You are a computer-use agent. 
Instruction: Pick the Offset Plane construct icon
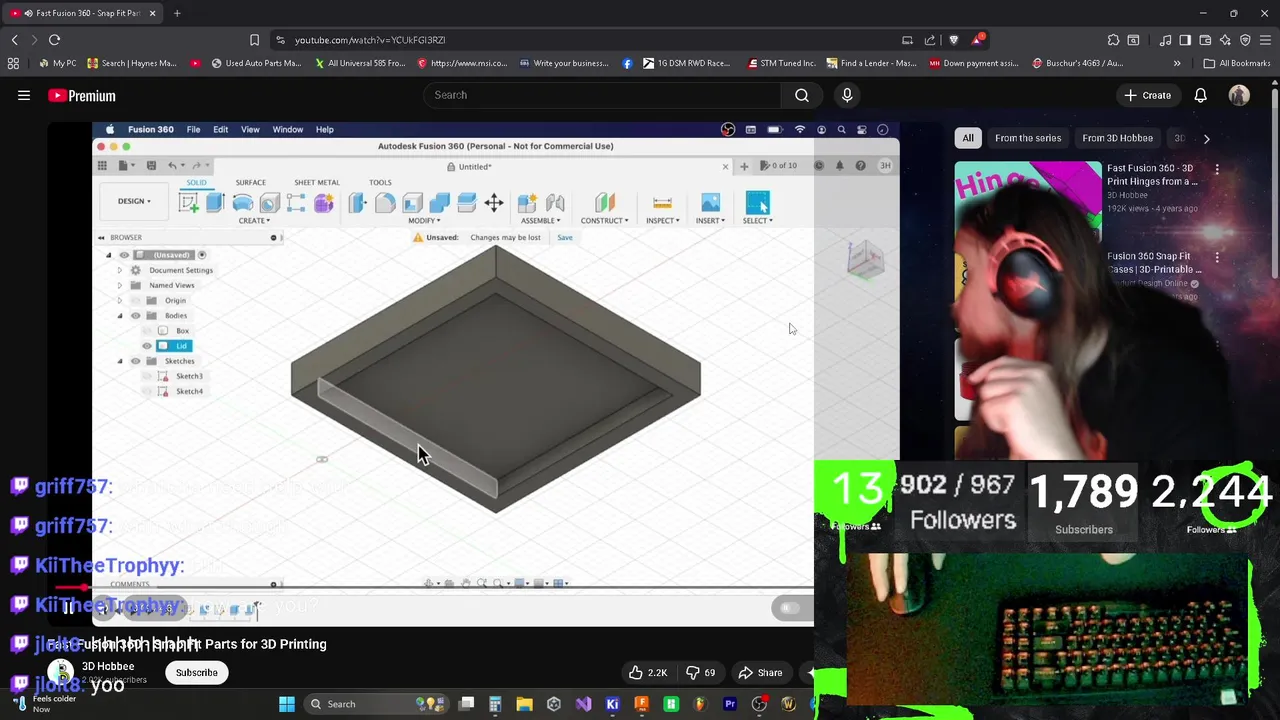click(x=604, y=203)
